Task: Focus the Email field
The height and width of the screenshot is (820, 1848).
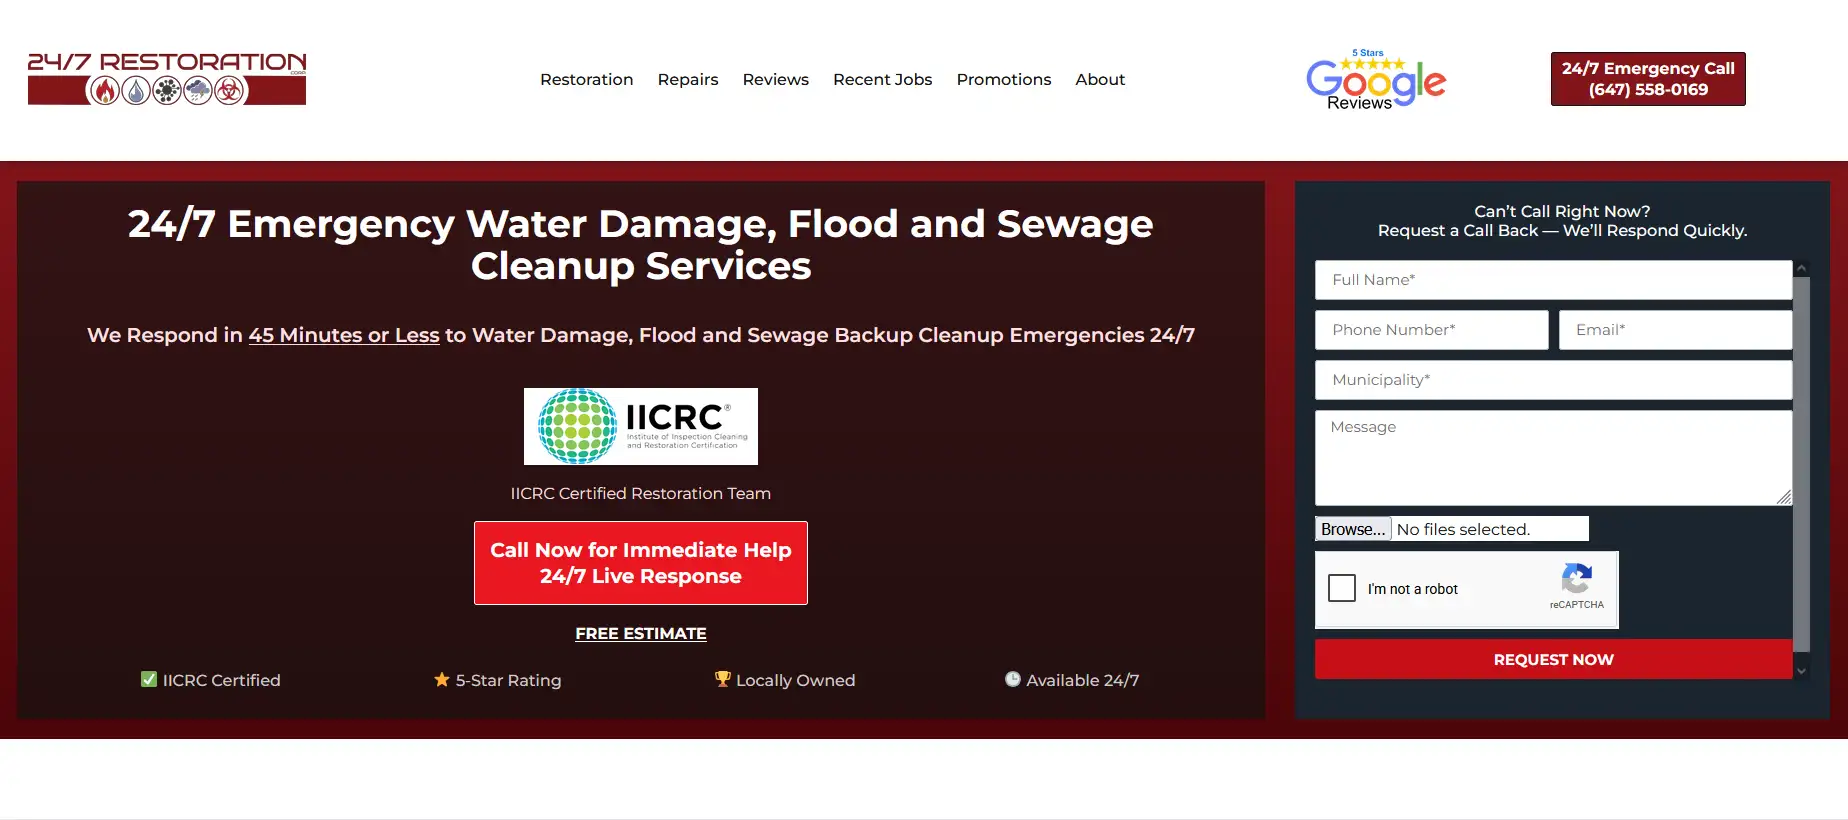Action: (1676, 330)
